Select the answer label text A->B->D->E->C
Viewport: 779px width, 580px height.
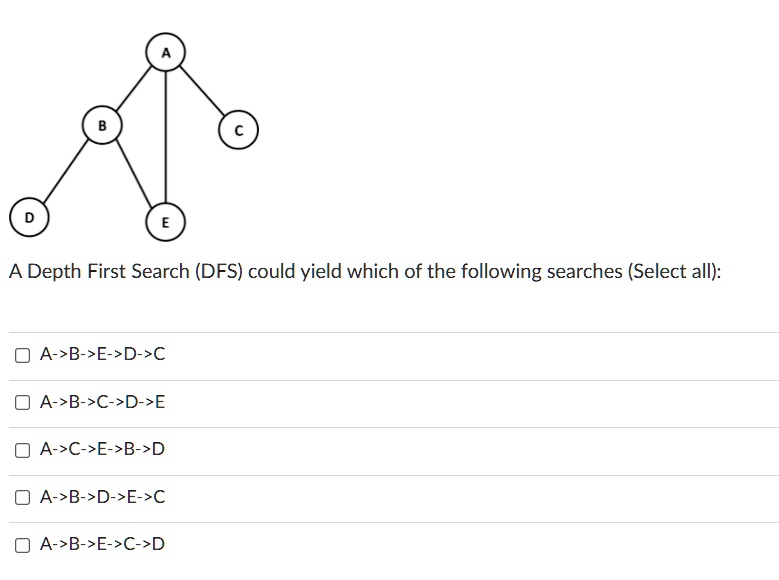point(102,497)
